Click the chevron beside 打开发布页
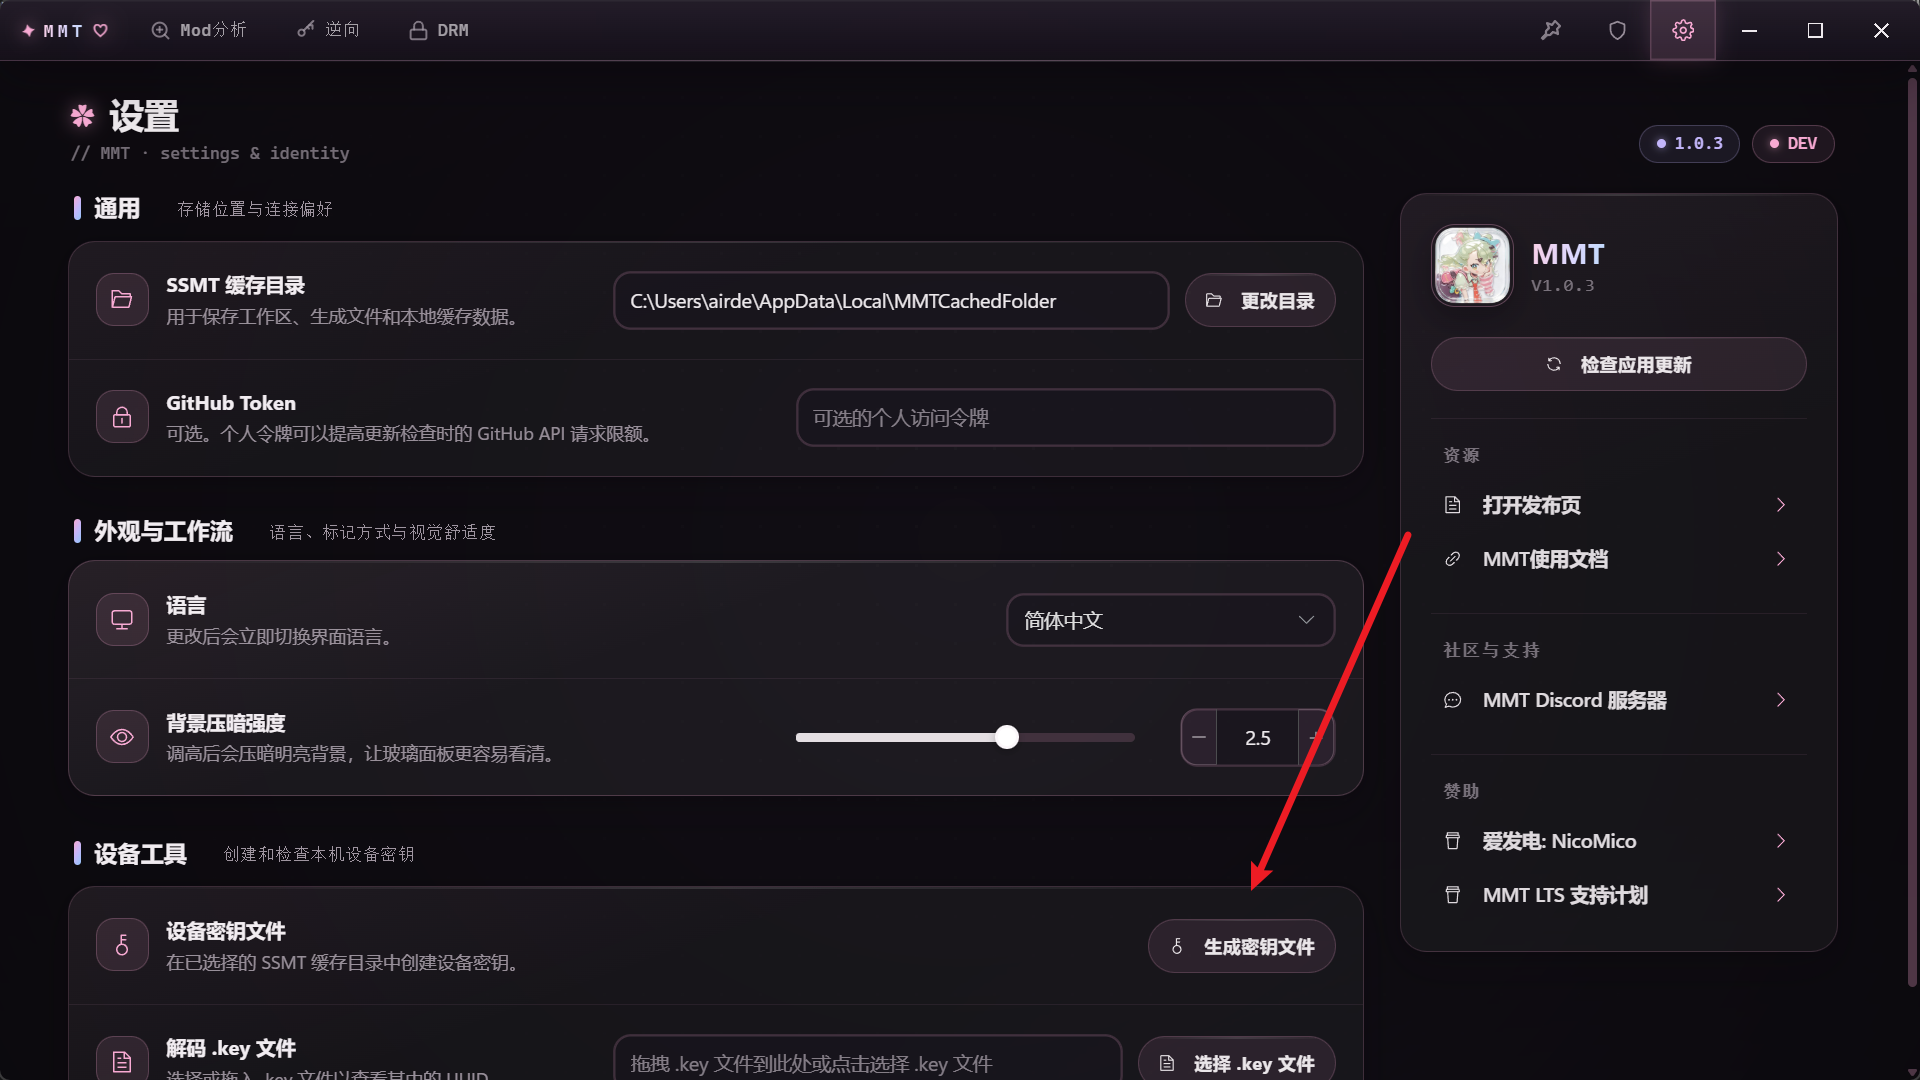Viewport: 1920px width, 1080px height. 1781,505
